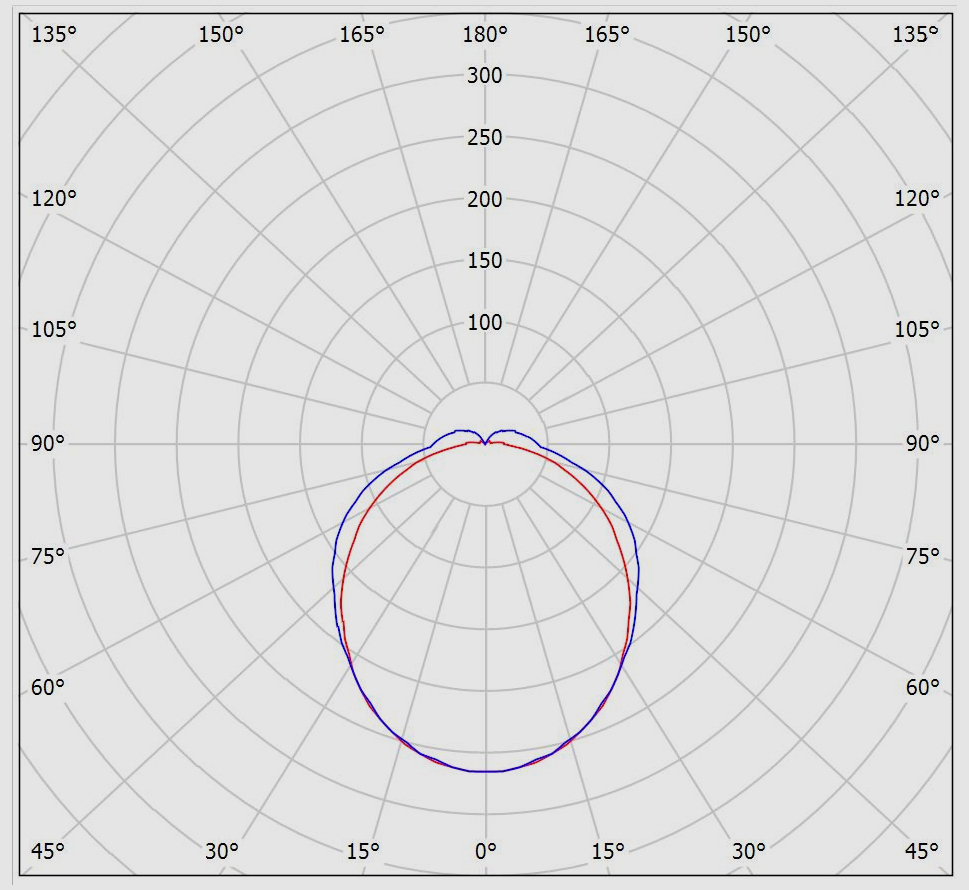Click the left 30° label on bottom edge

pyautogui.click(x=222, y=851)
